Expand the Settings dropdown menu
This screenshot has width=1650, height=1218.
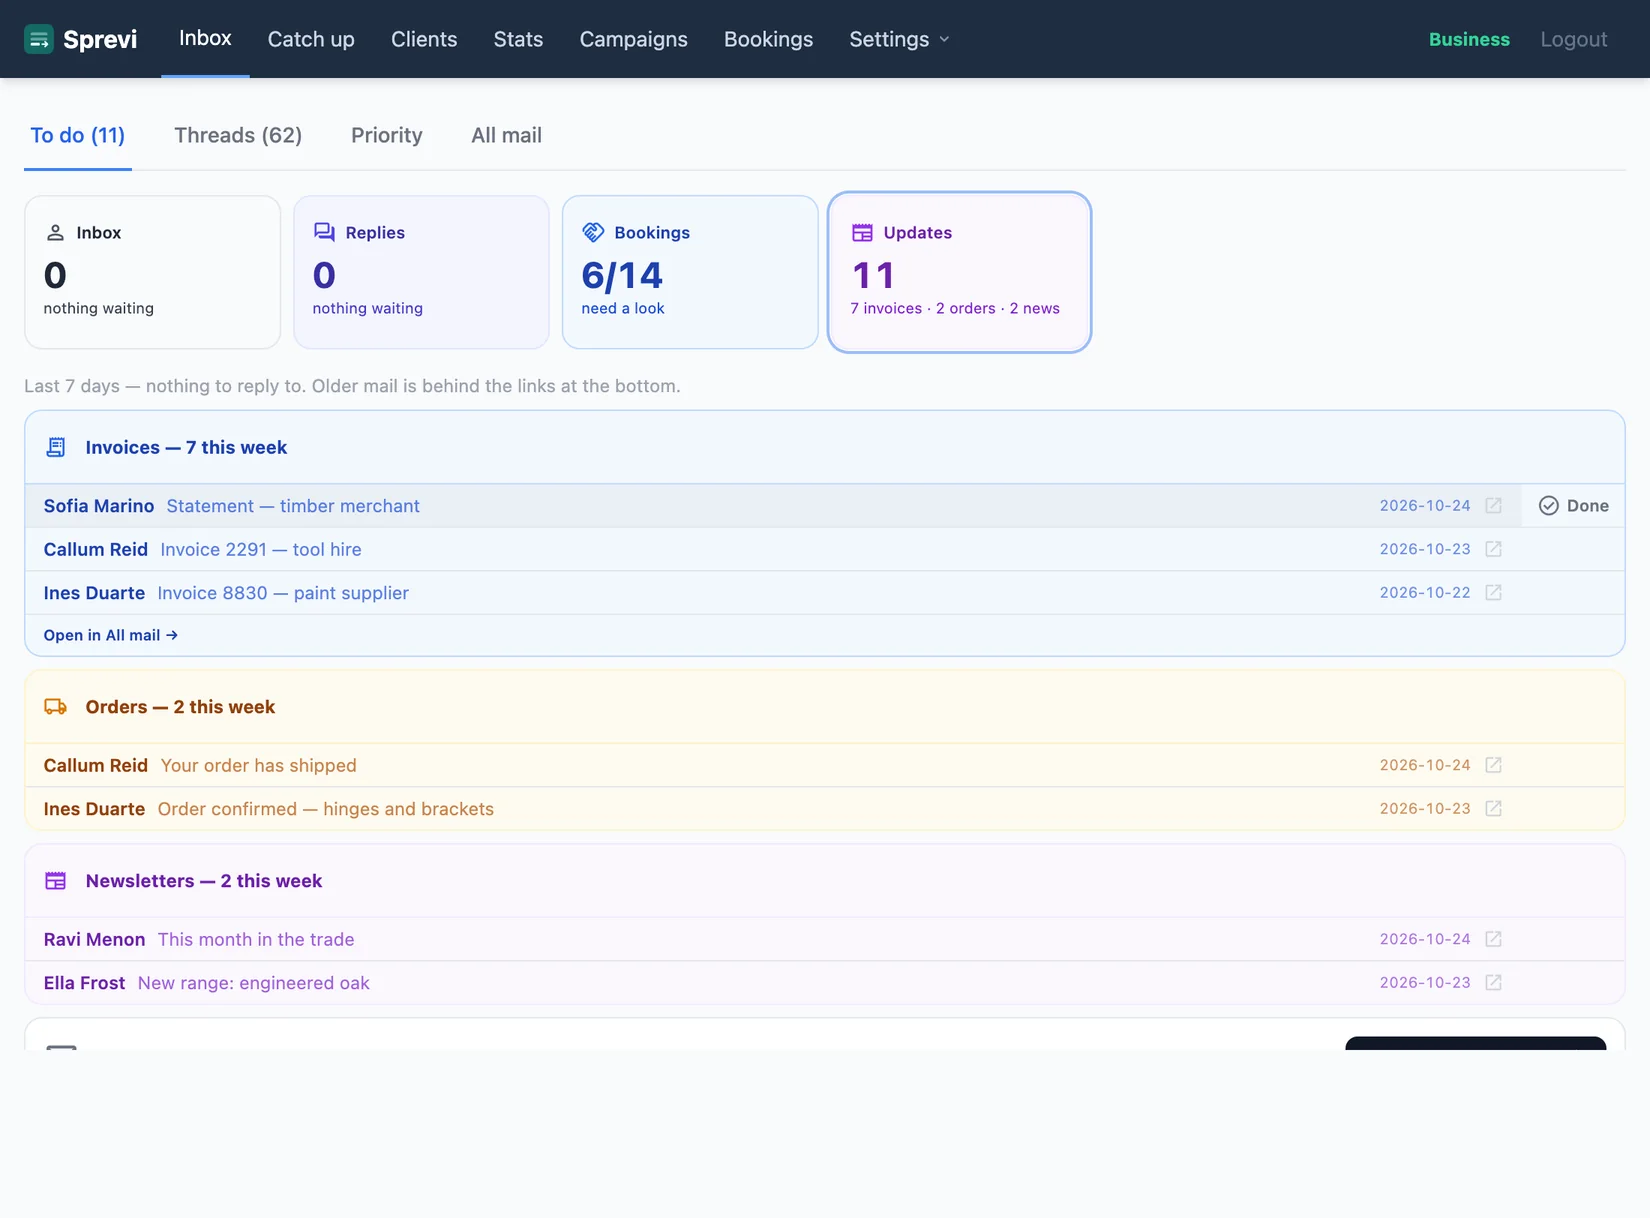point(899,39)
